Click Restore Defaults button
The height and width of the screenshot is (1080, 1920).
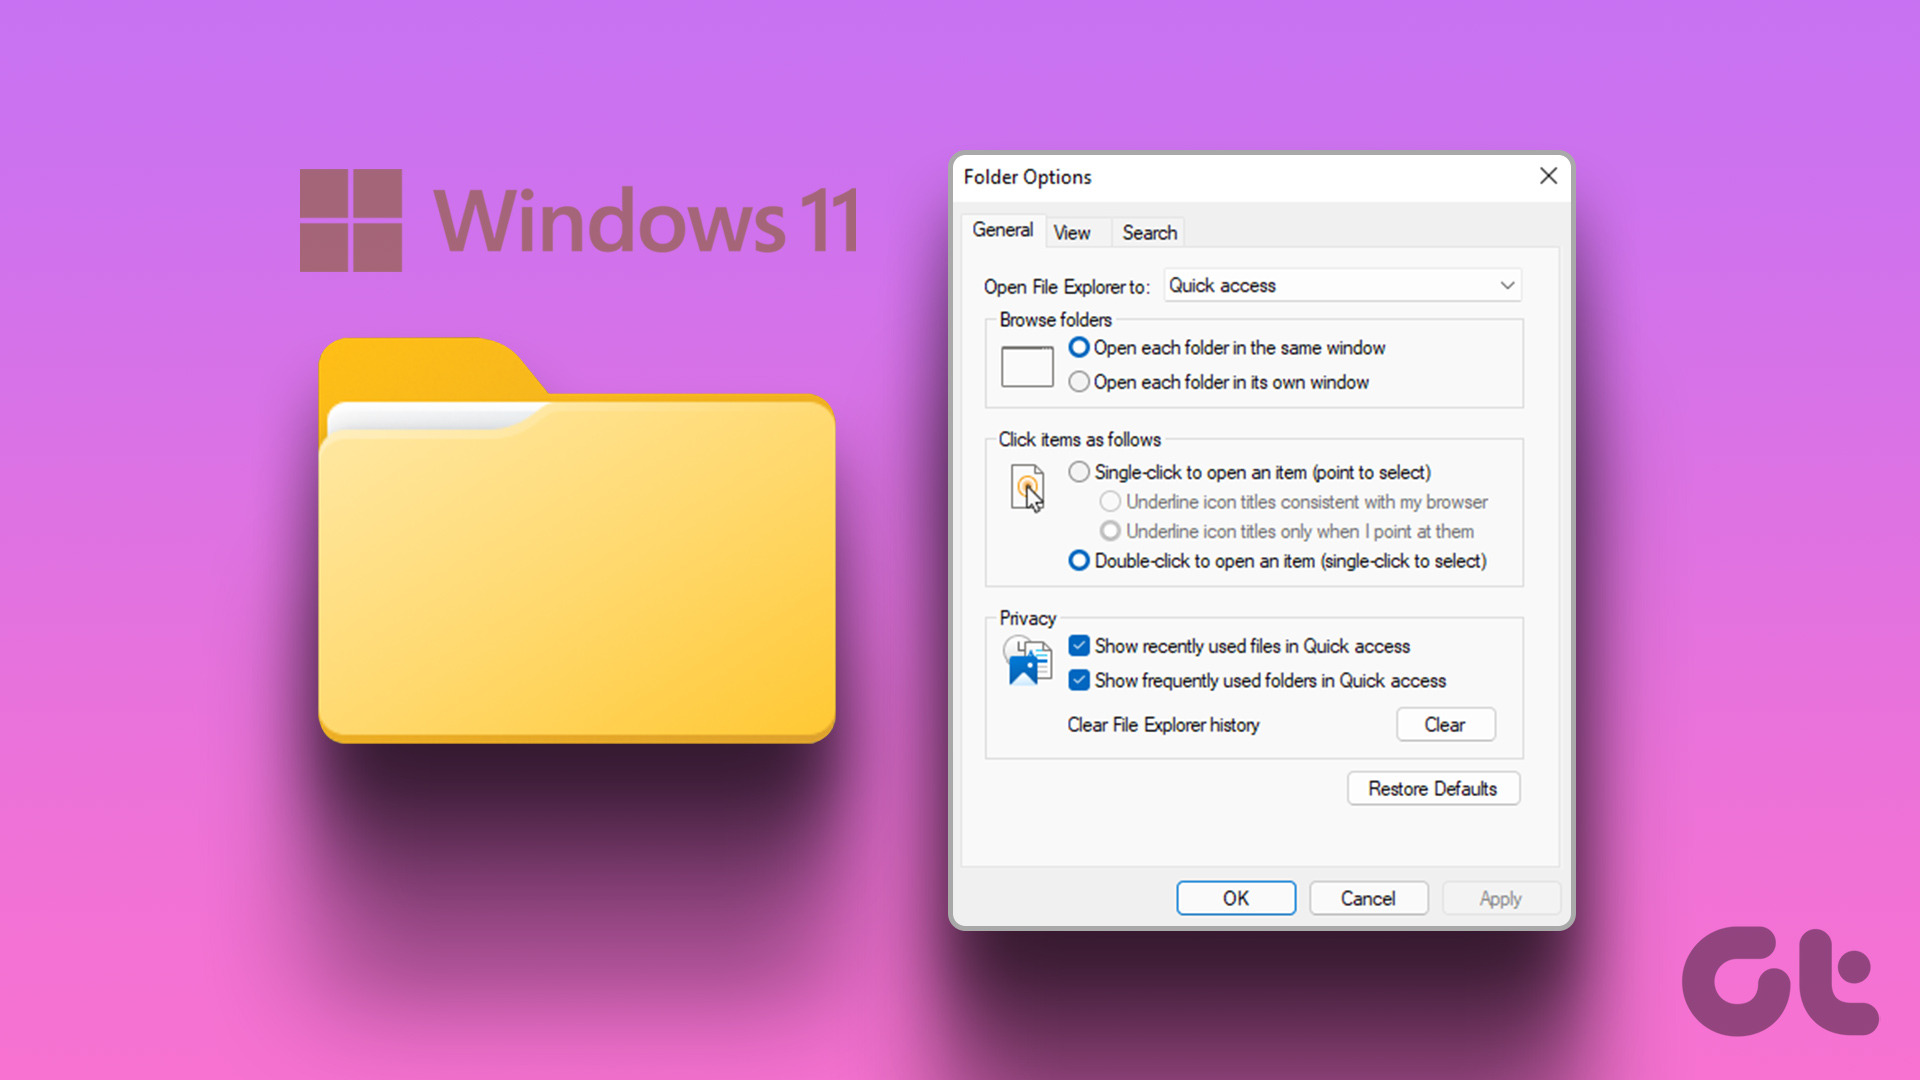point(1434,789)
